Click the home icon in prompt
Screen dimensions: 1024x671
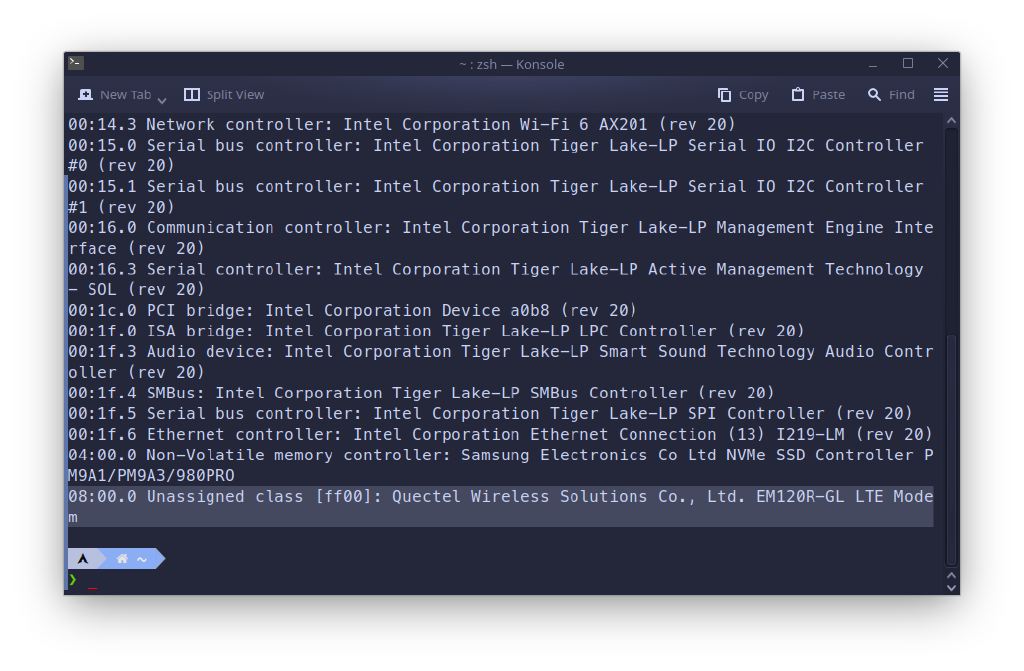pos(122,559)
